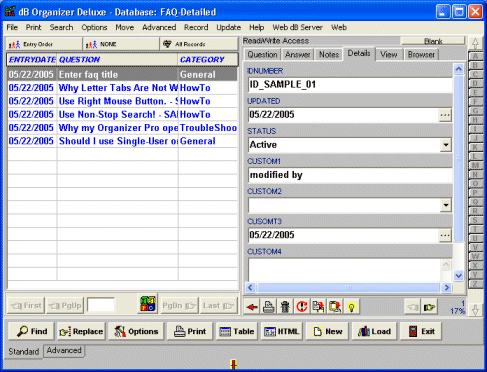487x372 pixels.
Task: Click the colorful grid icon between PgUp and PgDn
Action: click(x=148, y=304)
